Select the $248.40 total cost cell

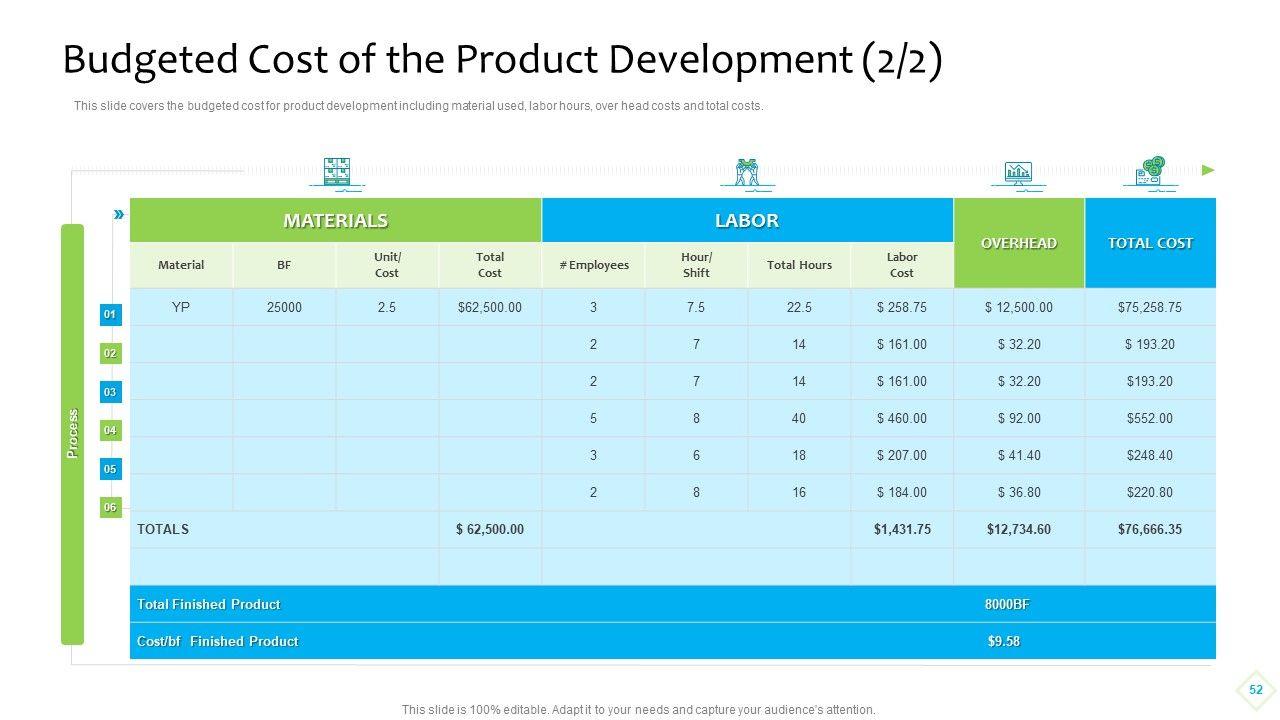[1150, 455]
